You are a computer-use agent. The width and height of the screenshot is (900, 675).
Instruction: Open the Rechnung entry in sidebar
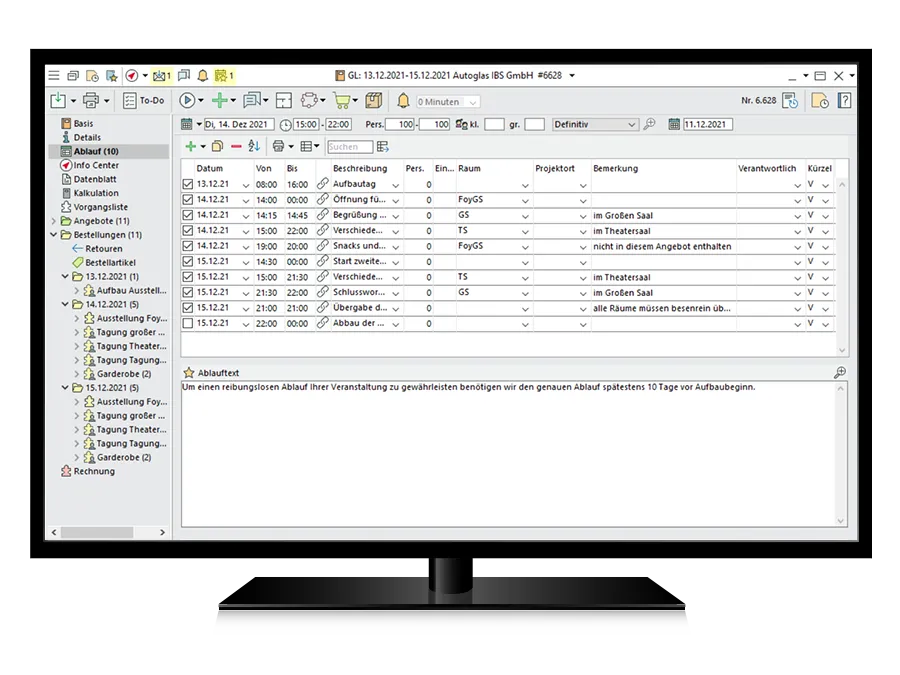(94, 471)
